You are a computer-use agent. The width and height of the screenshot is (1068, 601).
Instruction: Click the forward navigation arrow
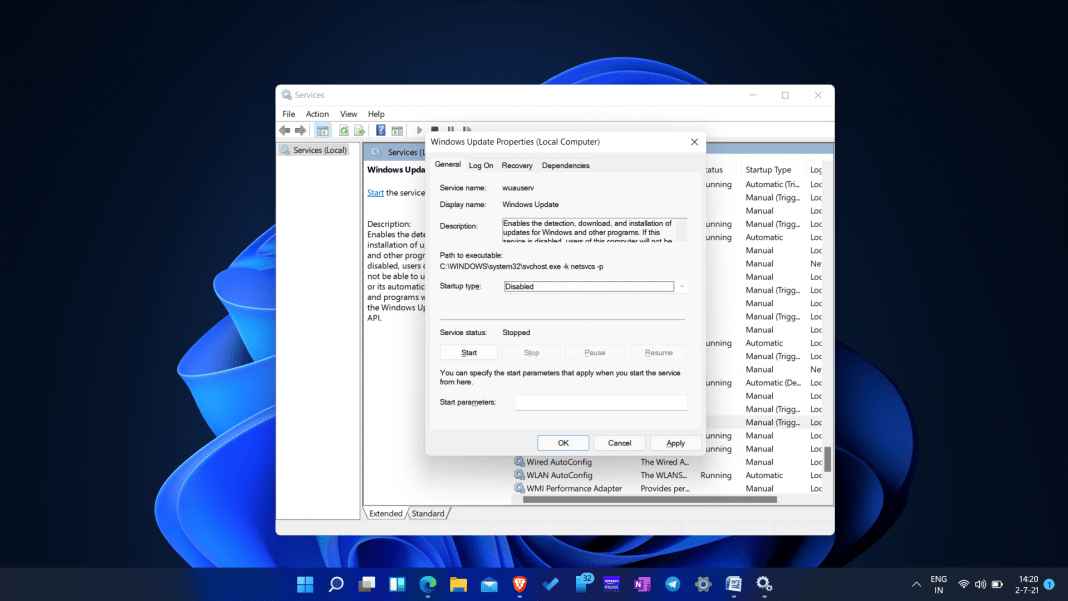tap(299, 130)
